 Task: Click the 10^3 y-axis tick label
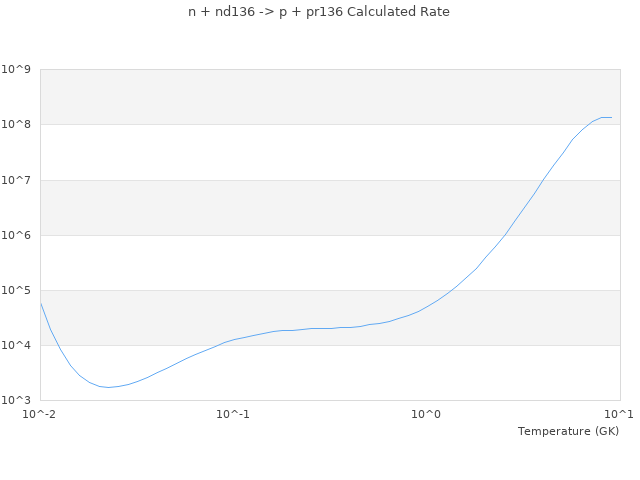[17, 400]
